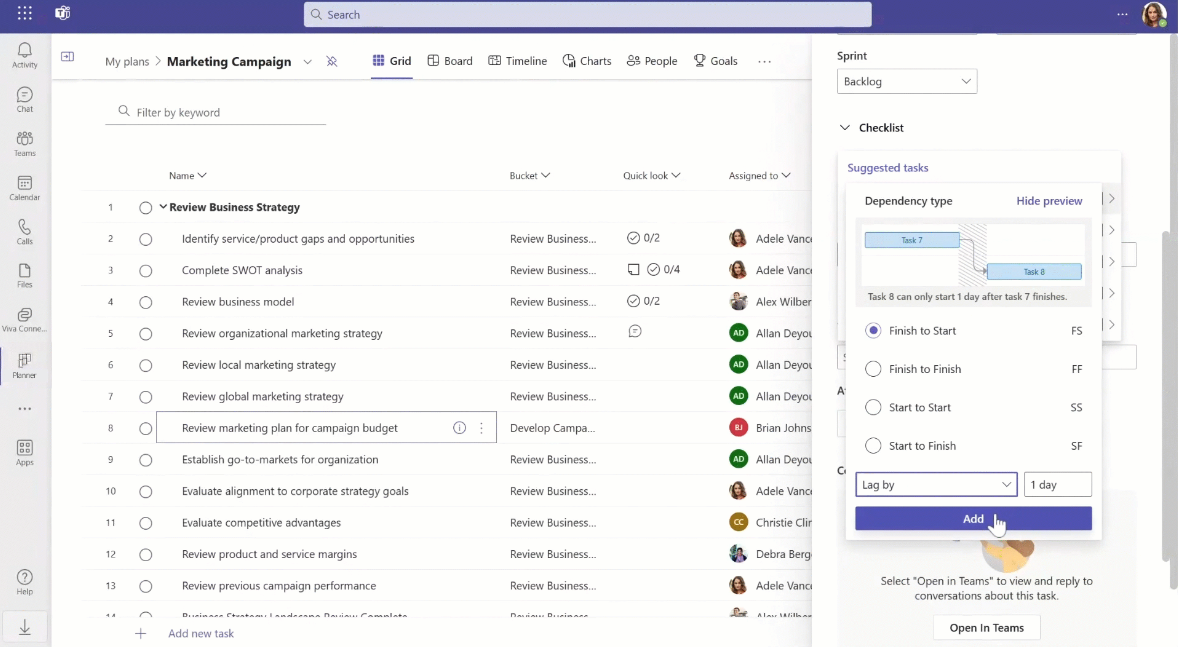Screen dimensions: 1178x647
Task: Select the Start to Start option
Action: tap(873, 407)
